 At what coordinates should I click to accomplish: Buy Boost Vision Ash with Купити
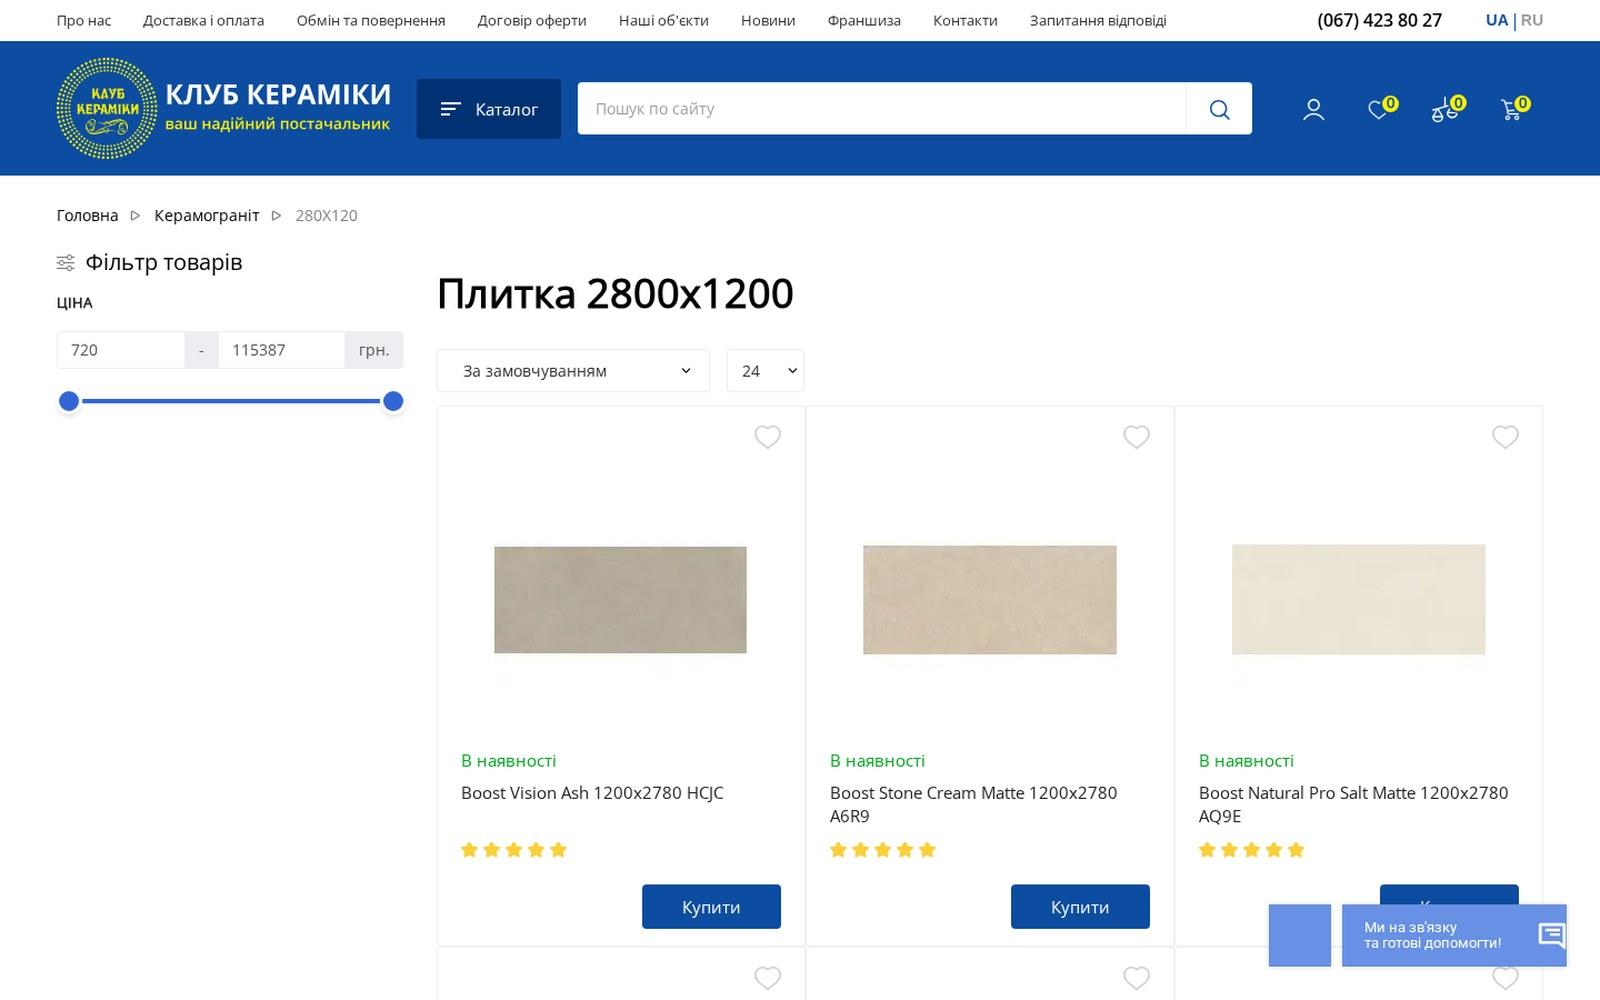(x=711, y=907)
